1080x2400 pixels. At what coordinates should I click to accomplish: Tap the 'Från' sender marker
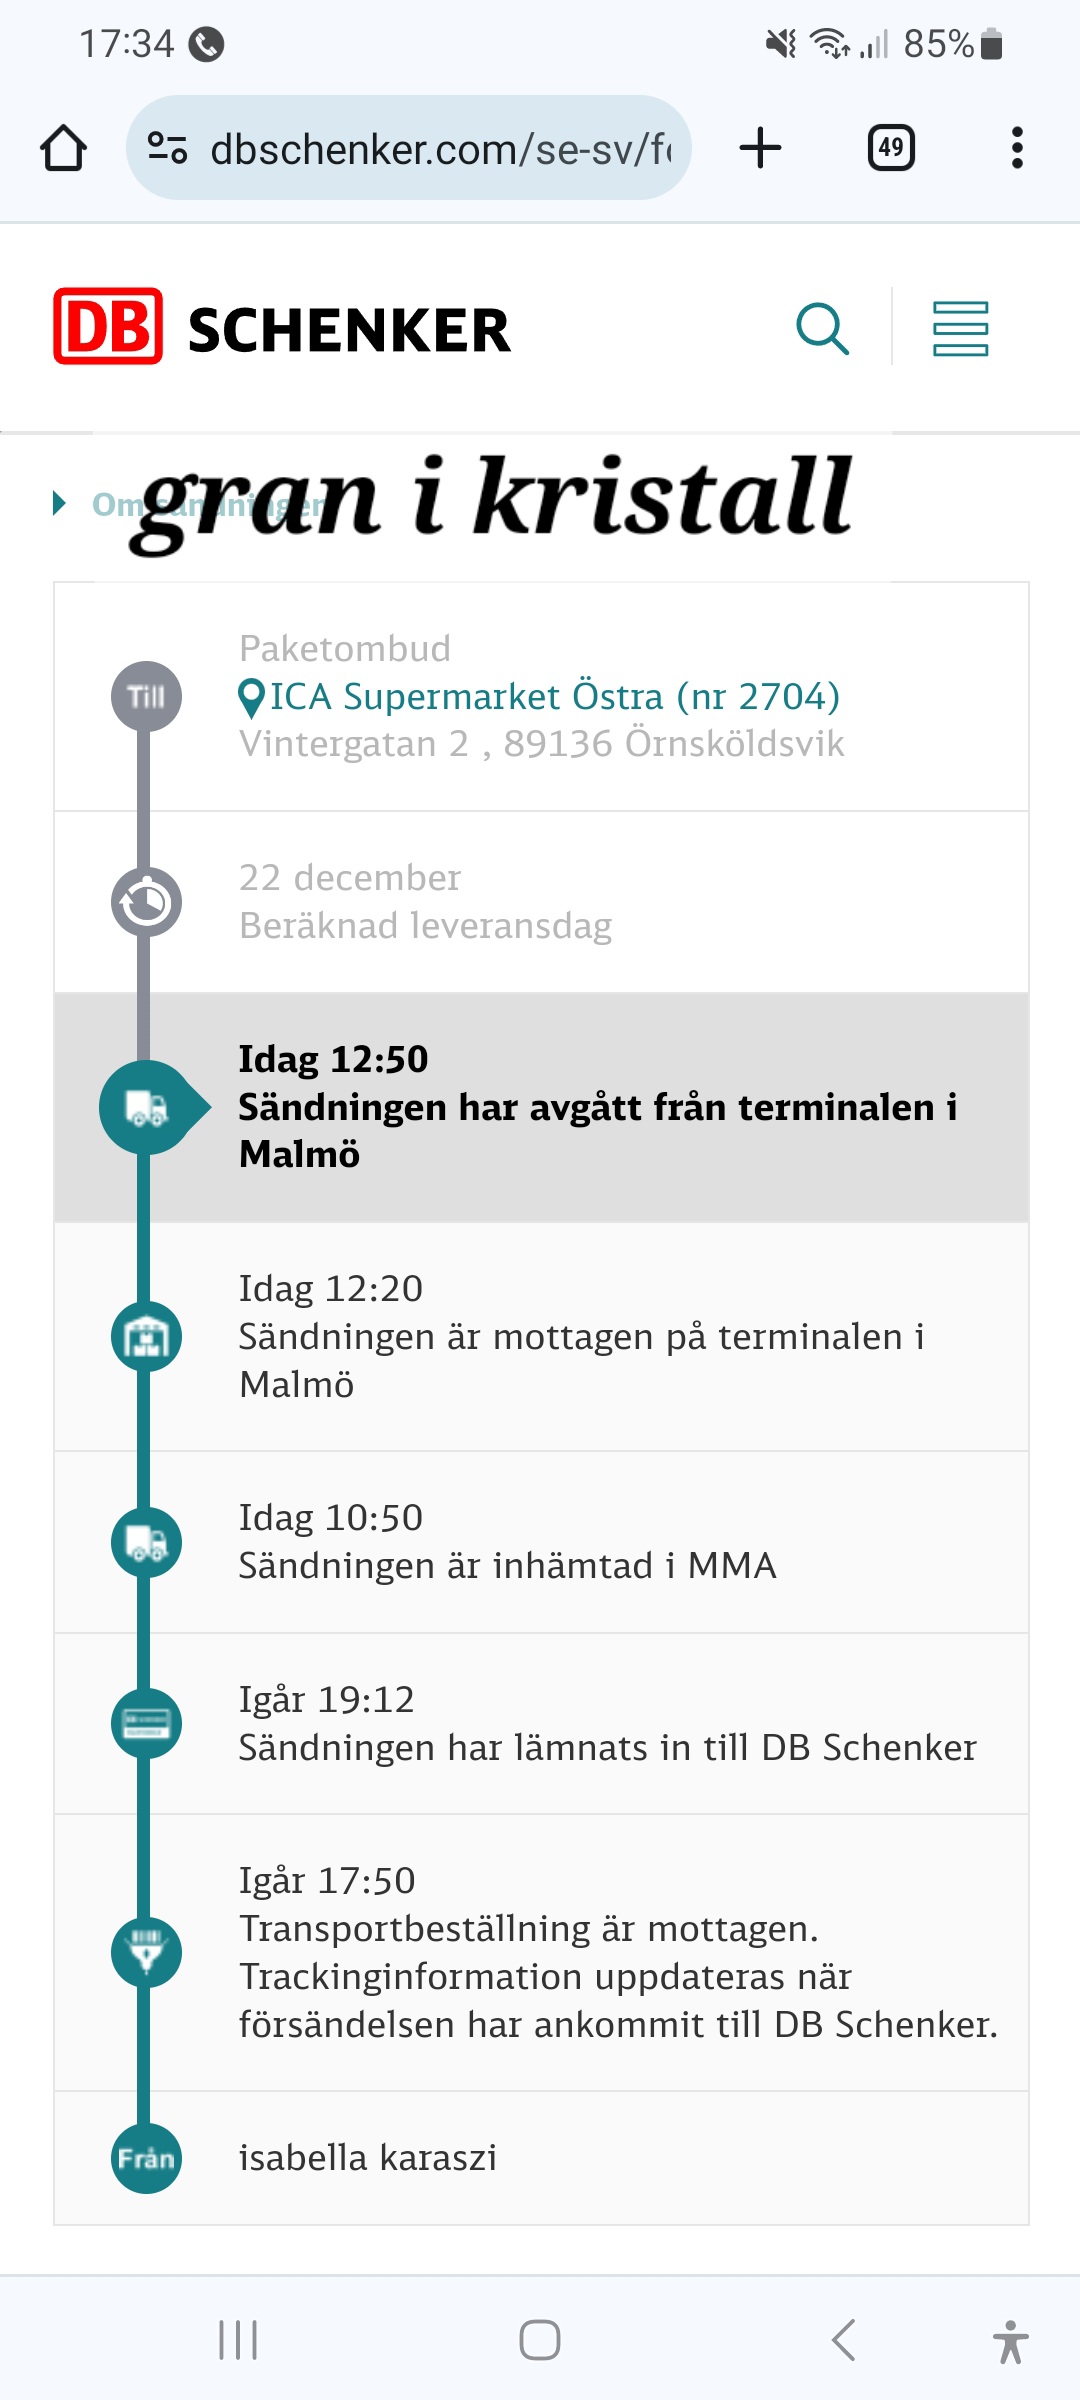click(146, 2159)
